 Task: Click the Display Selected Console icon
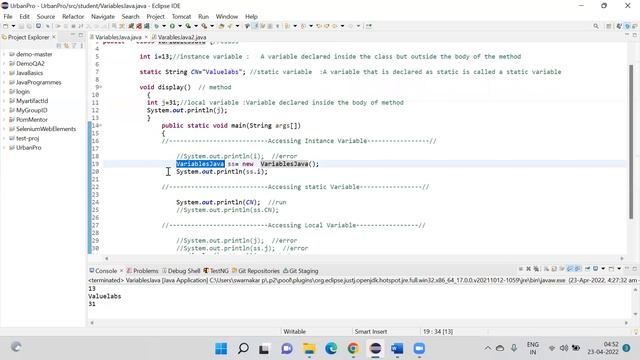pos(596,269)
